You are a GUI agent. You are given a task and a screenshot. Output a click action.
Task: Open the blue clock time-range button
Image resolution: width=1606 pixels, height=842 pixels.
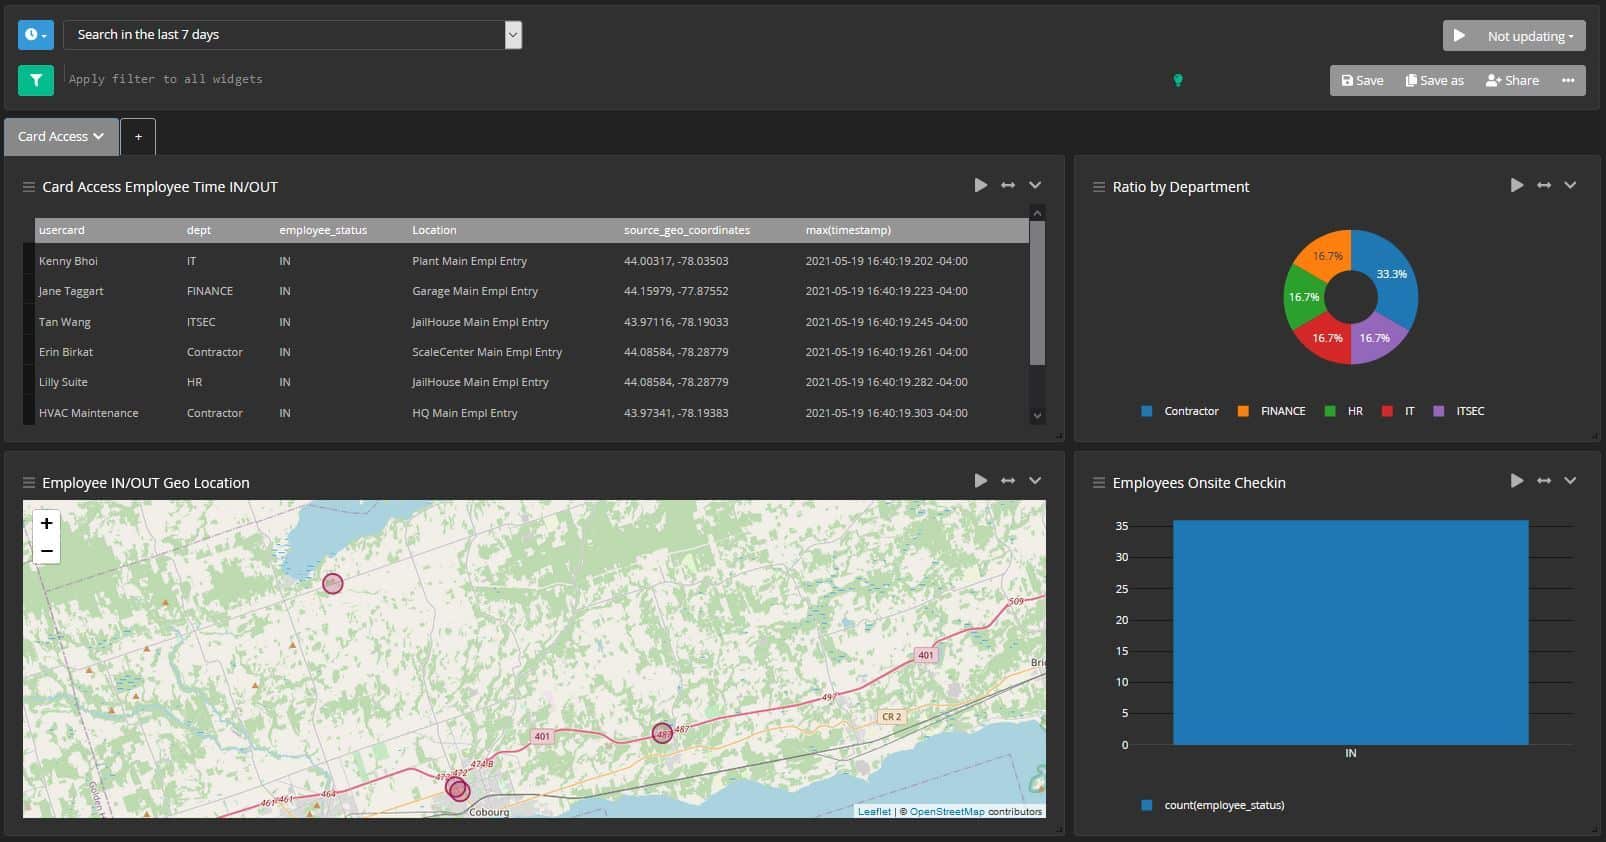[36, 35]
